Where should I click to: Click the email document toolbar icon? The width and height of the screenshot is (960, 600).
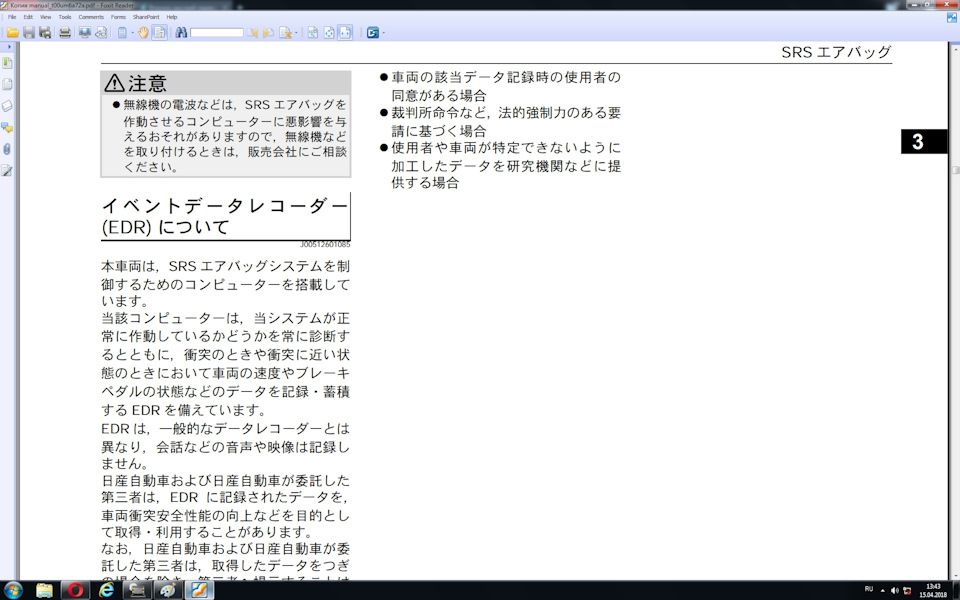[101, 32]
